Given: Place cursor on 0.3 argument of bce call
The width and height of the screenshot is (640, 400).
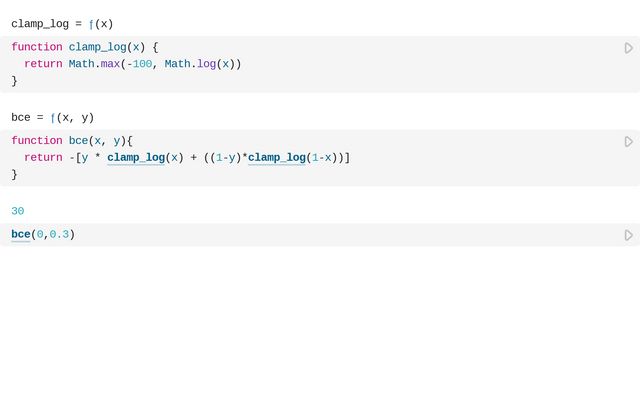Looking at the screenshot, I should point(59,235).
